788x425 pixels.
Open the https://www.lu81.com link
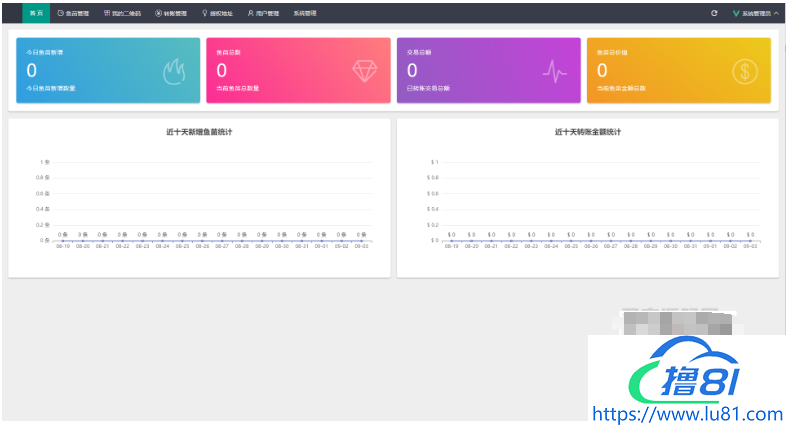click(x=688, y=413)
